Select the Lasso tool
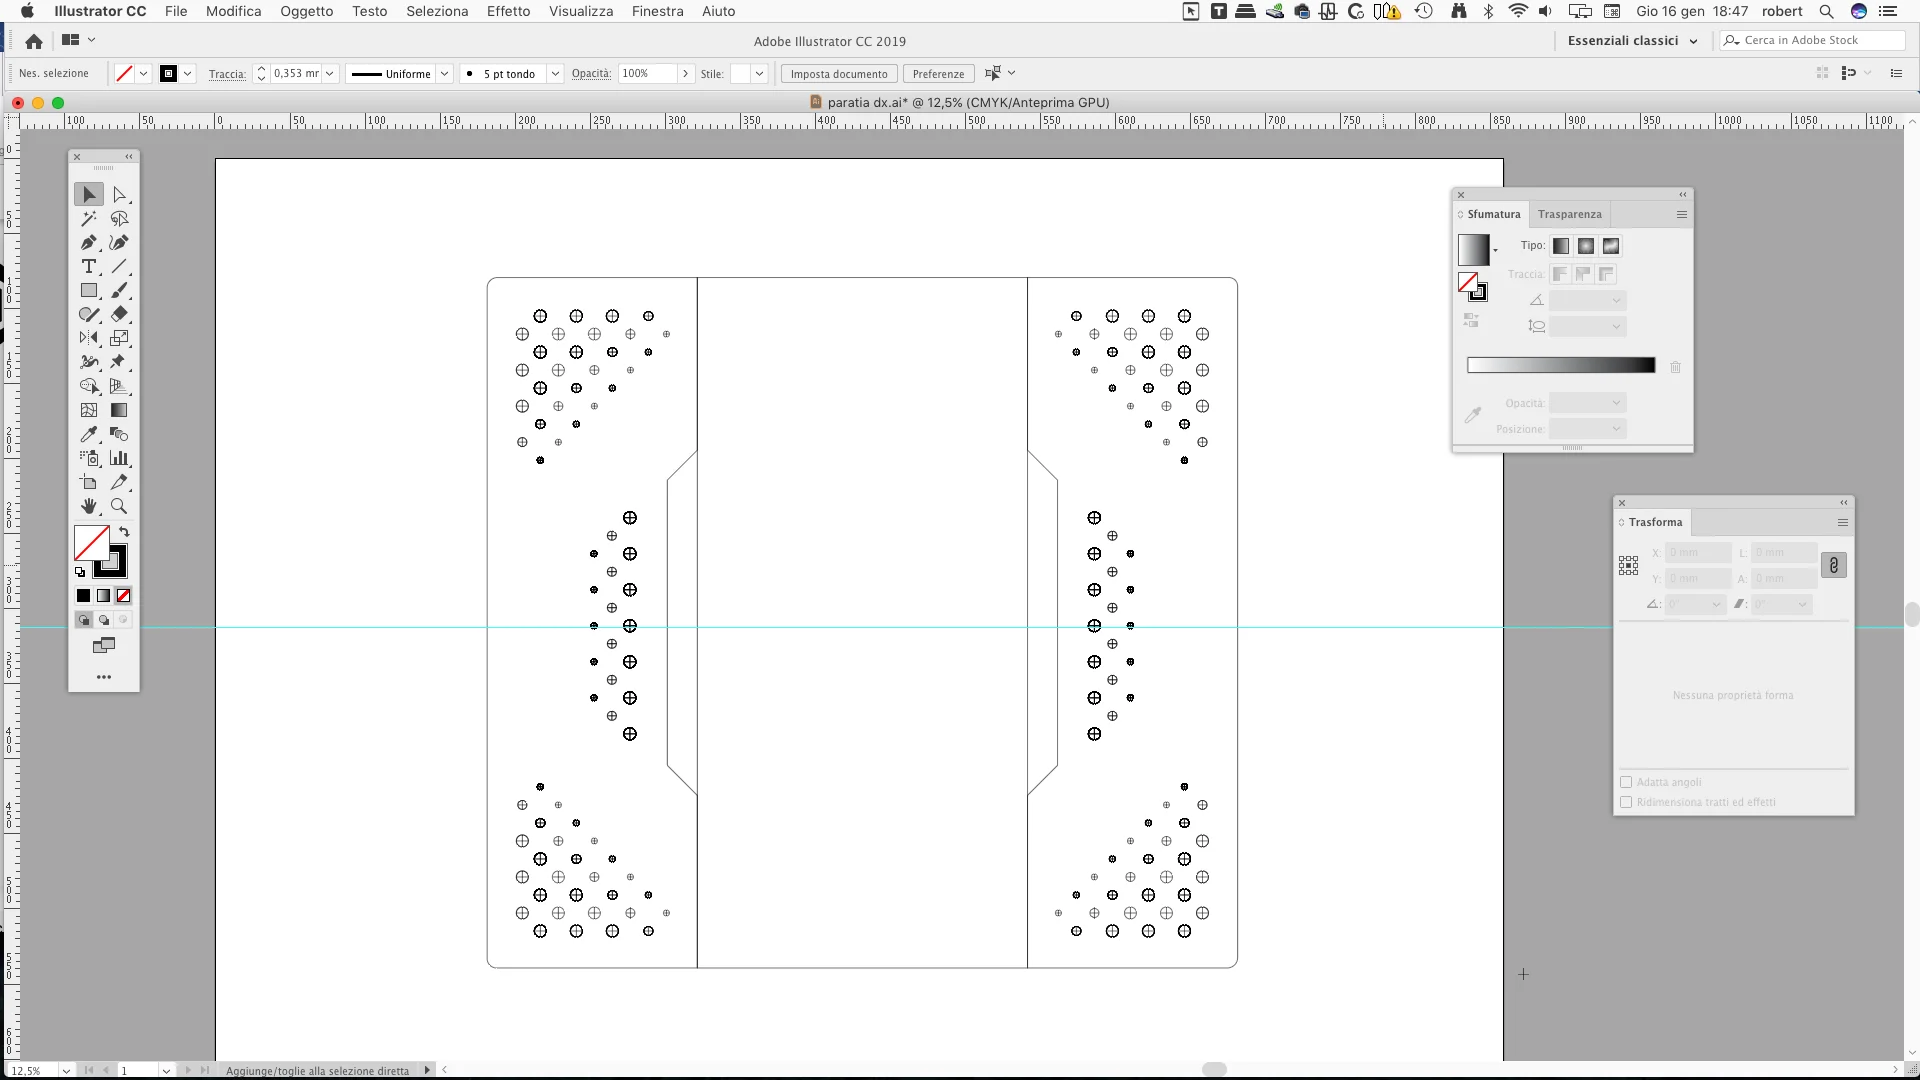The image size is (1920, 1080). [x=119, y=218]
